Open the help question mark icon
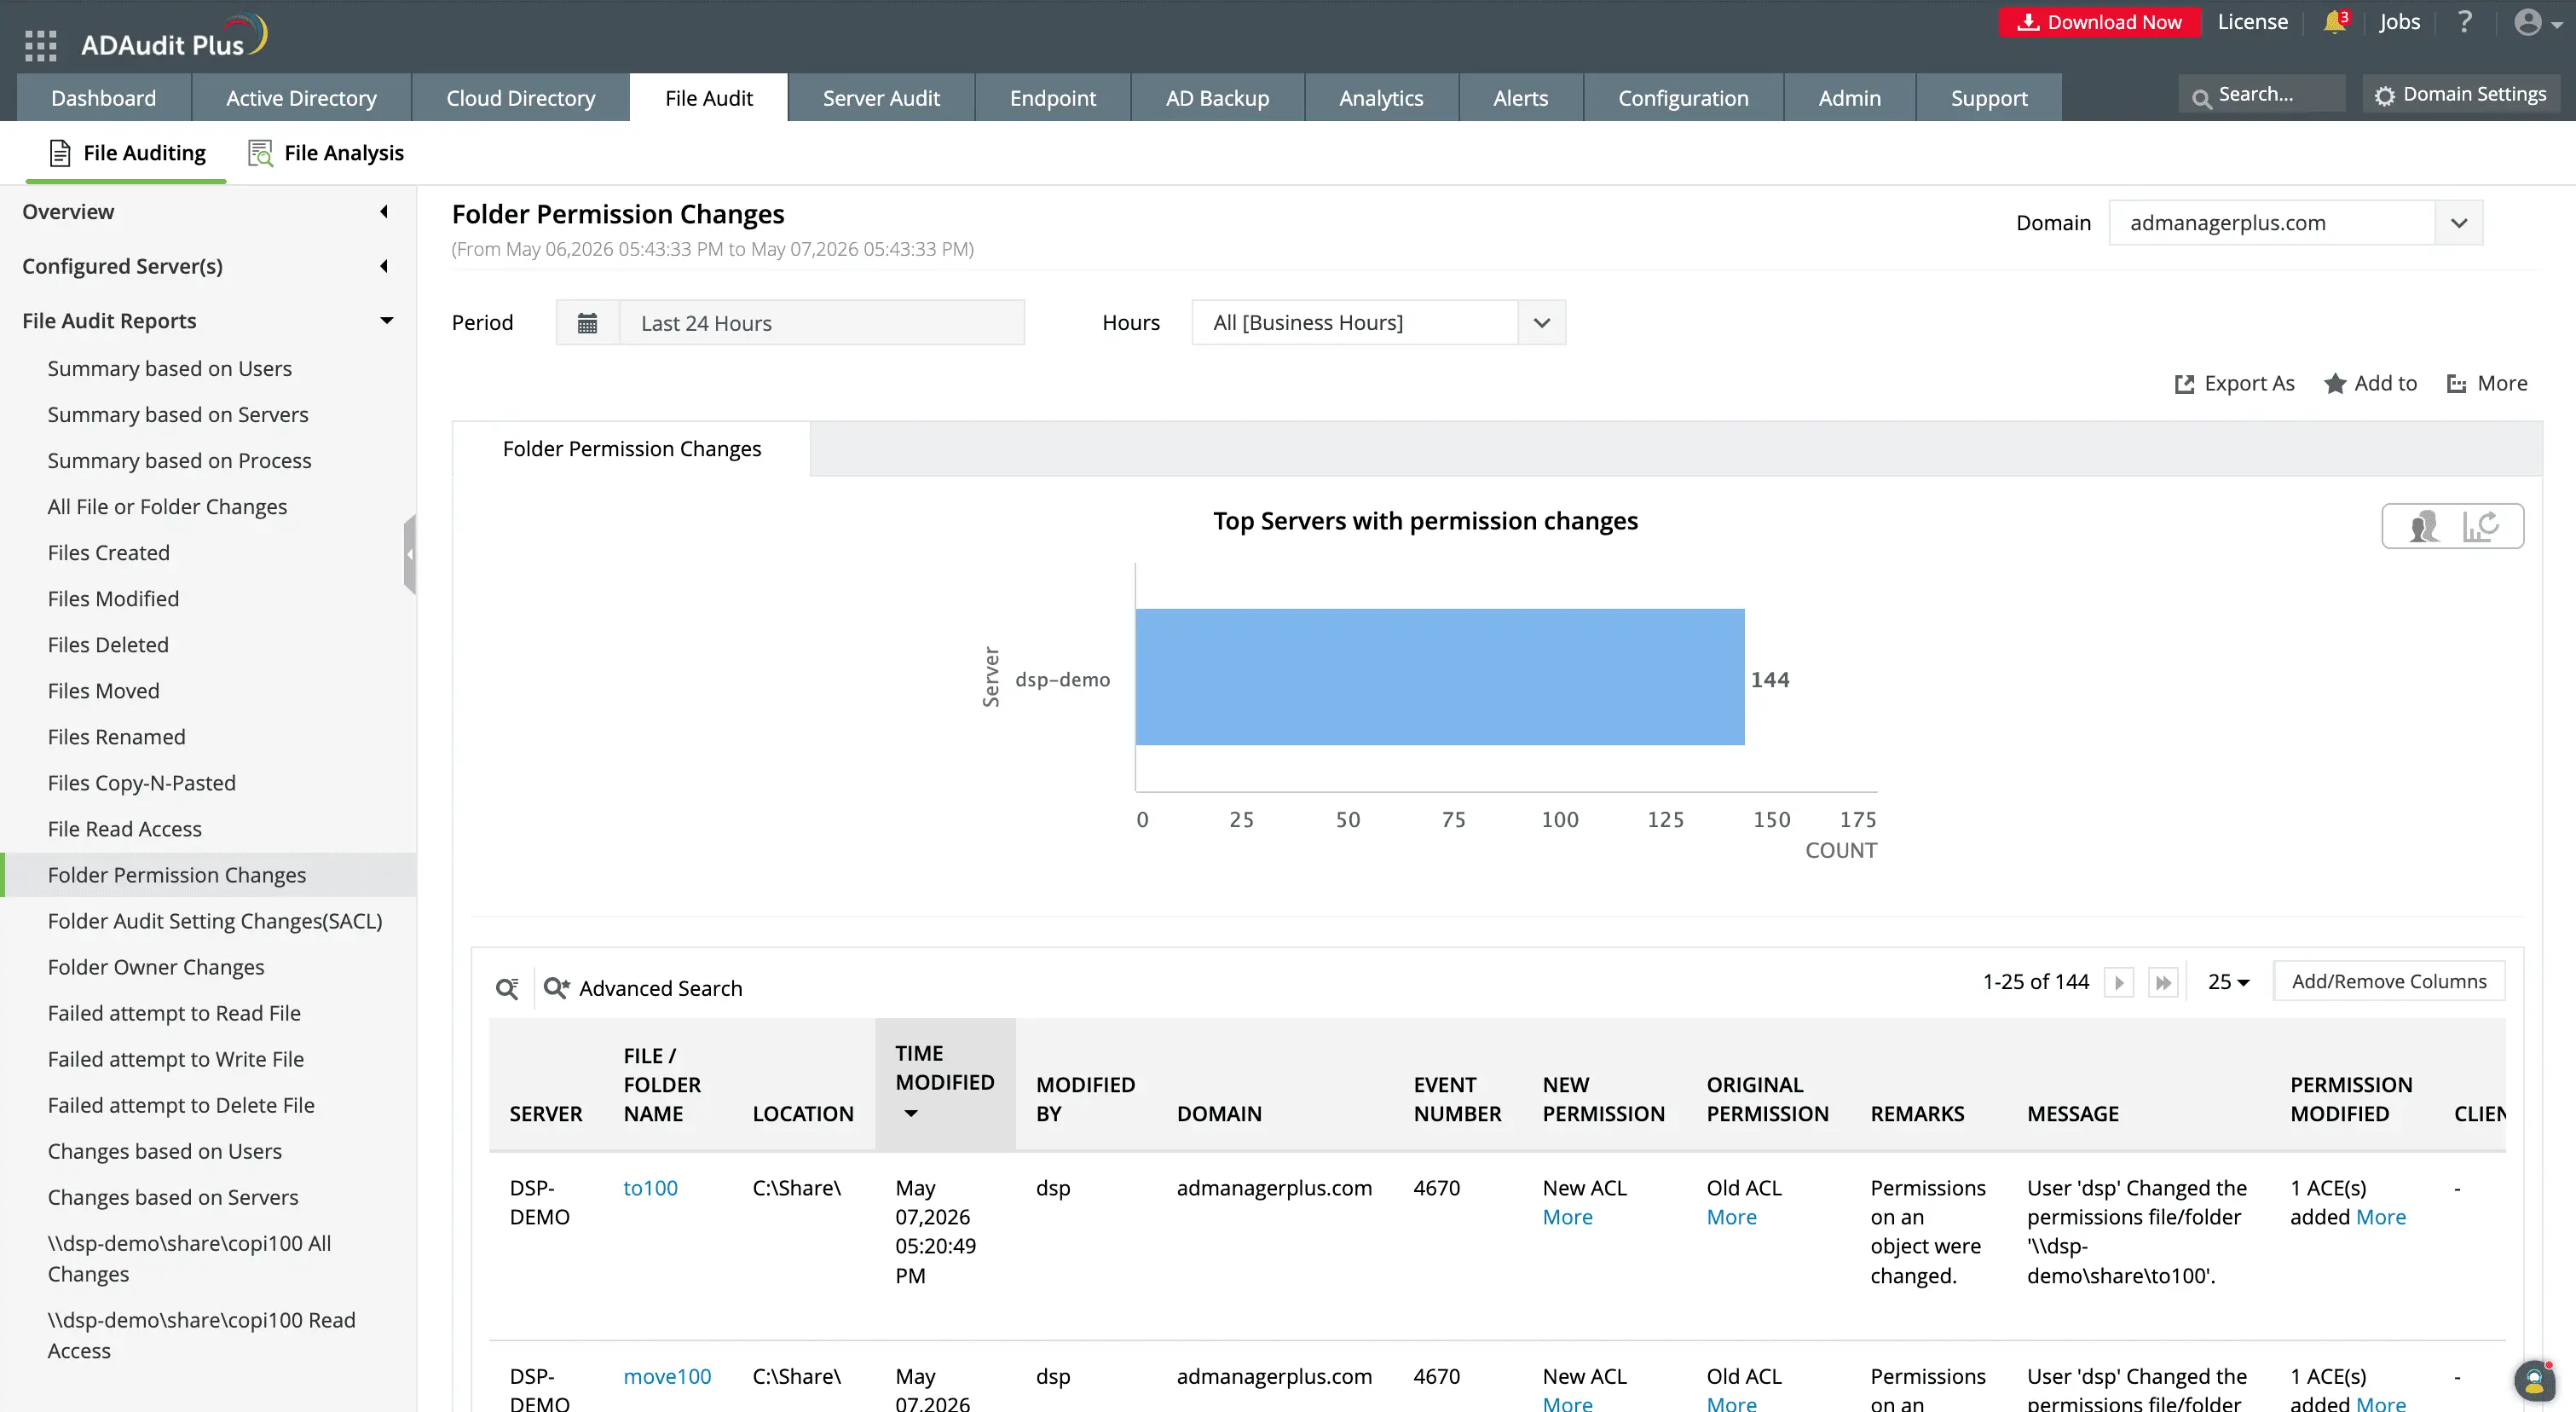2576x1412 pixels. tap(2465, 22)
